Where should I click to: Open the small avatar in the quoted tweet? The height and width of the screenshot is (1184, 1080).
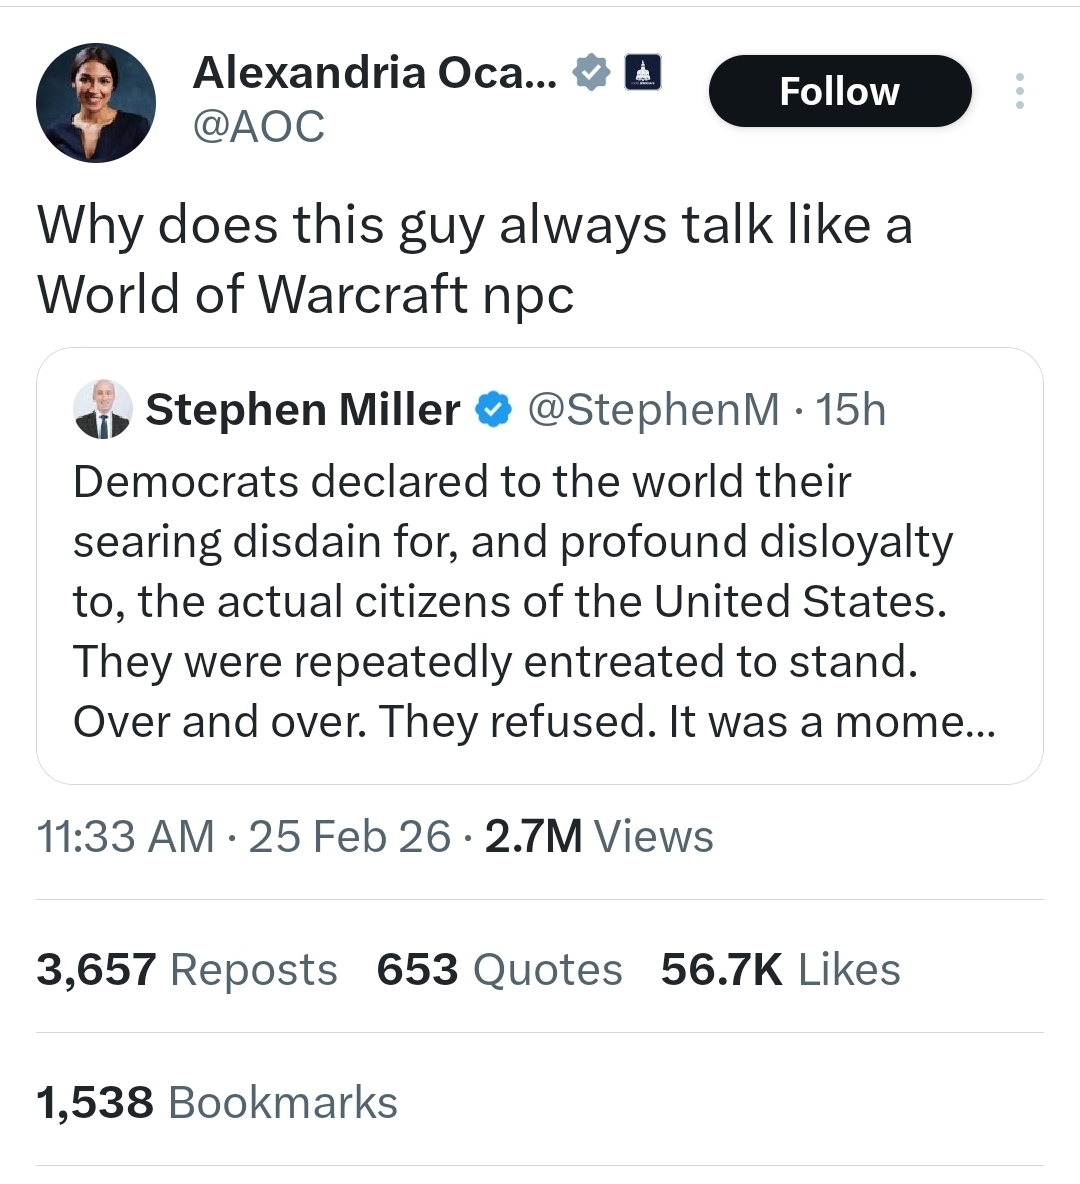pos(103,409)
